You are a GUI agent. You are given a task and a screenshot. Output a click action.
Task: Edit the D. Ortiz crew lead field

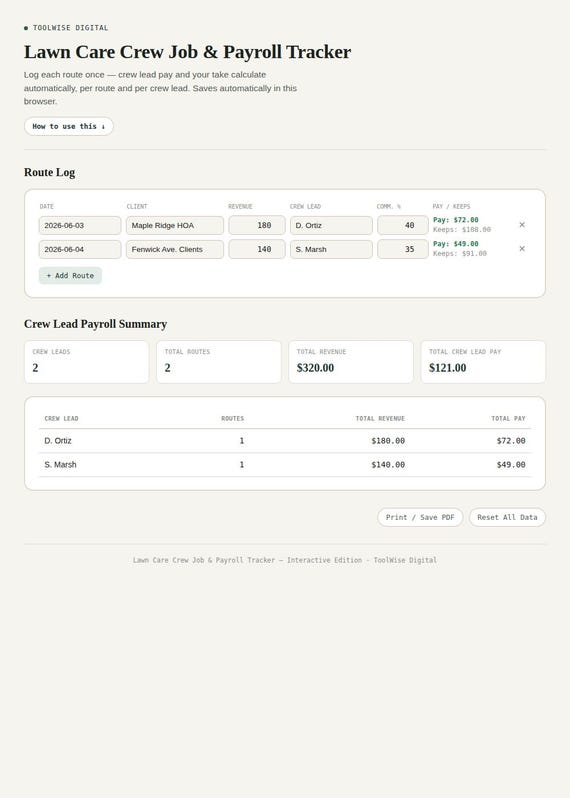(331, 225)
